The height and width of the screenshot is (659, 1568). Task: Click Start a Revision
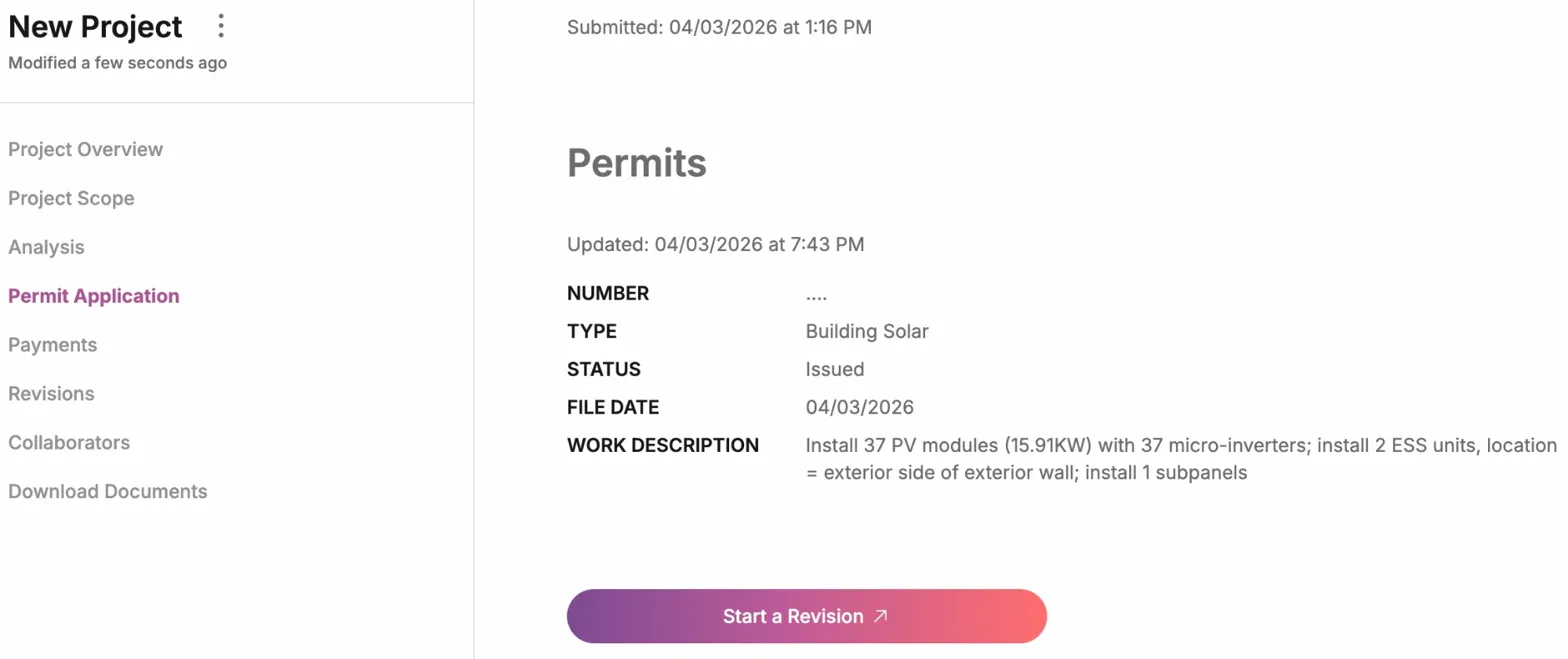pyautogui.click(x=806, y=616)
